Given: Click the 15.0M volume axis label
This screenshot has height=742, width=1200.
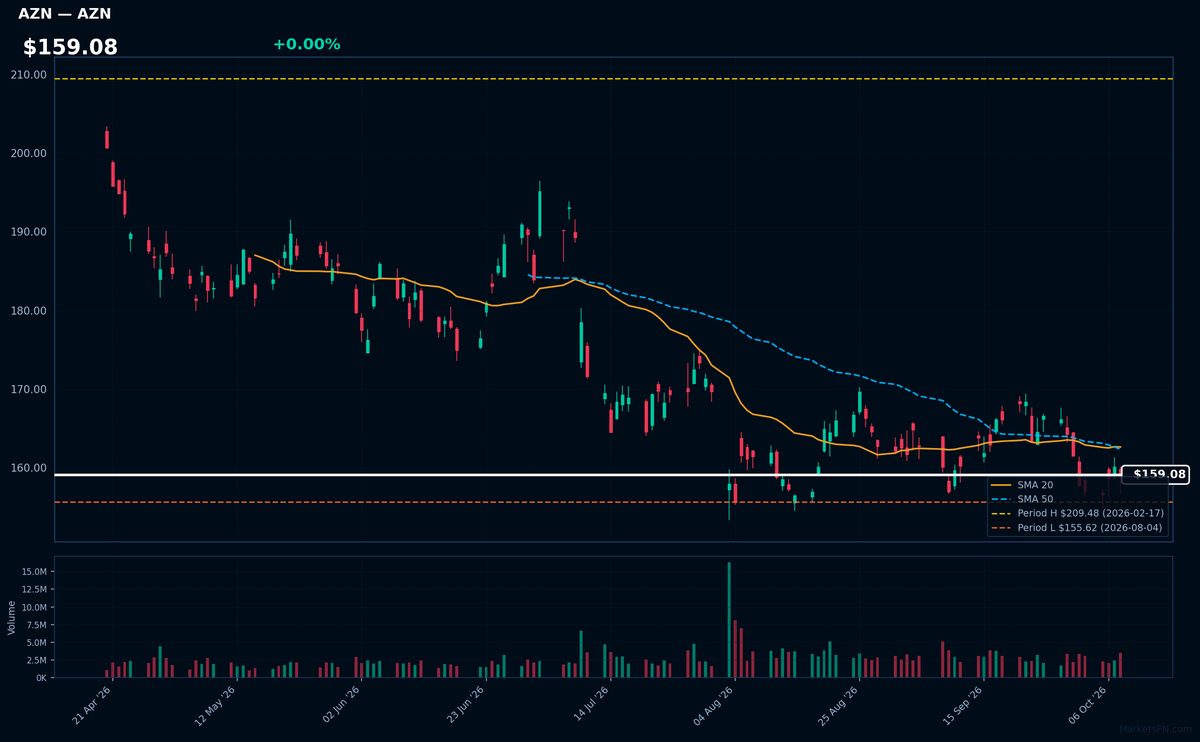Looking at the screenshot, I should point(34,571).
